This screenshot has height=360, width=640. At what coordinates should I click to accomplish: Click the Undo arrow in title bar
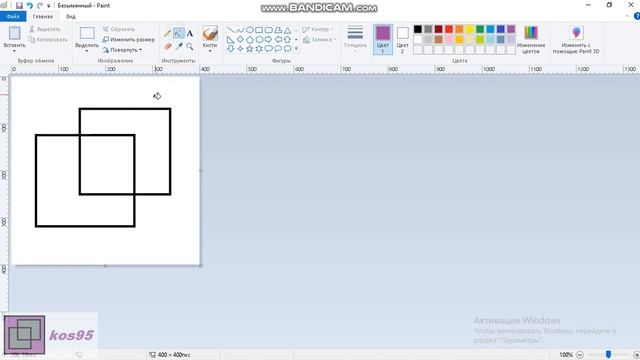[x=30, y=6]
